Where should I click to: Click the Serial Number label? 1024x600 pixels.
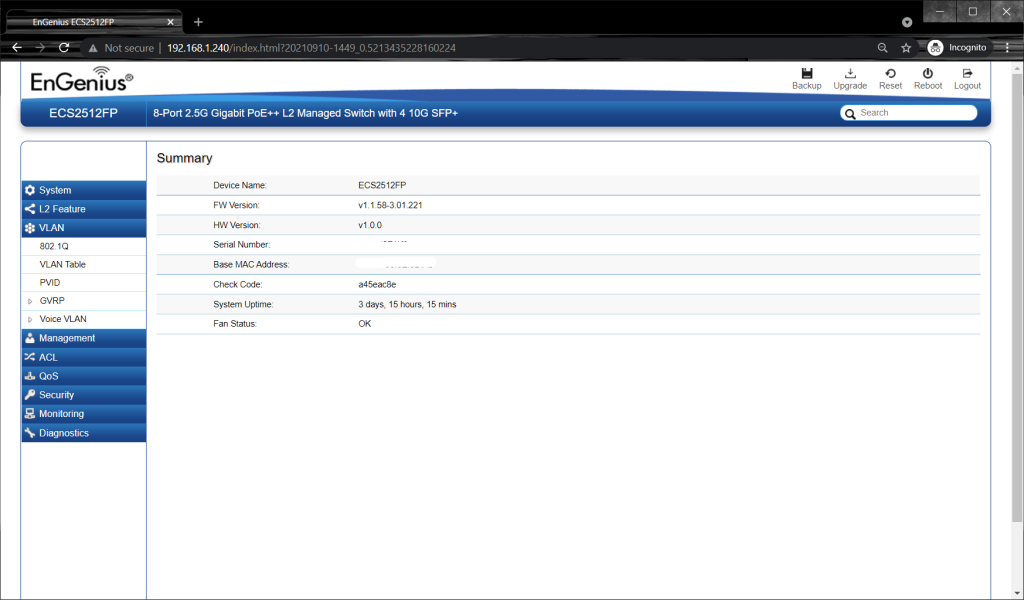[x=241, y=245]
